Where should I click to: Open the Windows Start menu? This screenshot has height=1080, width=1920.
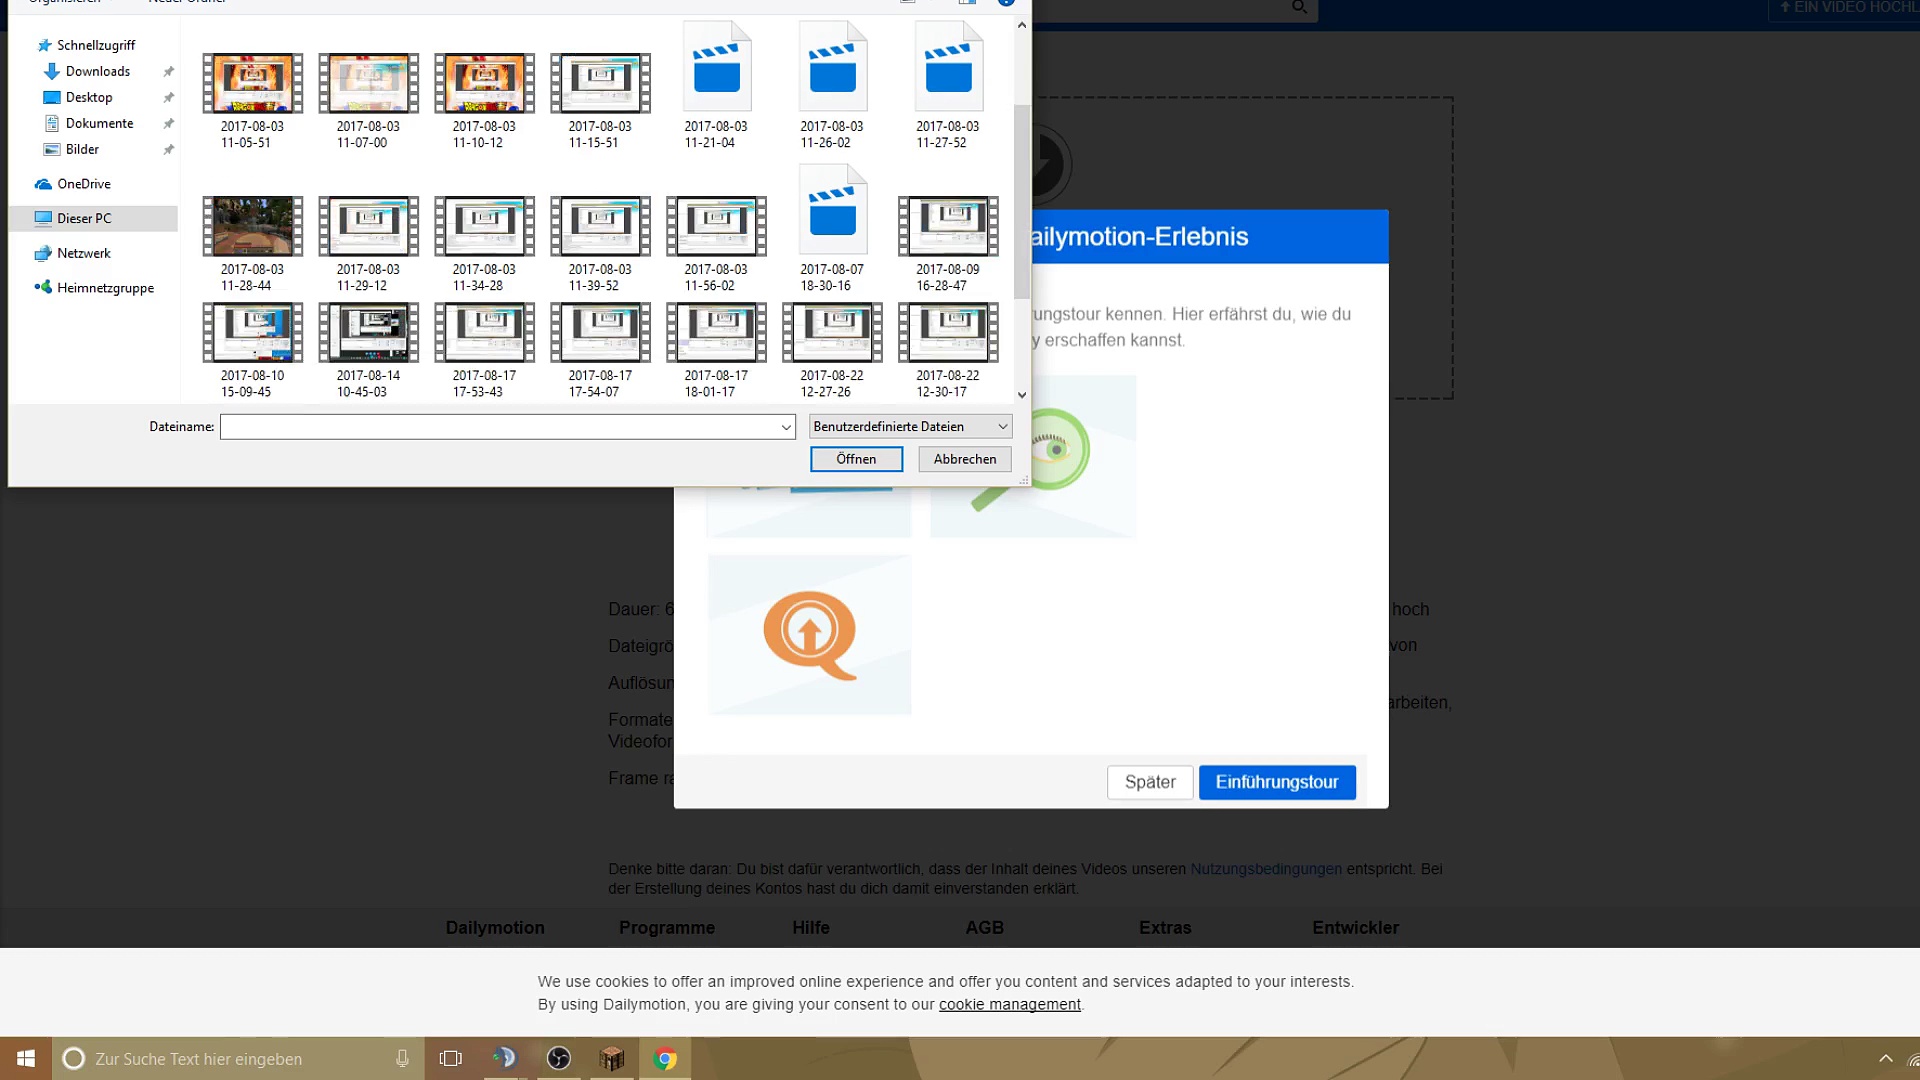pos(26,1058)
